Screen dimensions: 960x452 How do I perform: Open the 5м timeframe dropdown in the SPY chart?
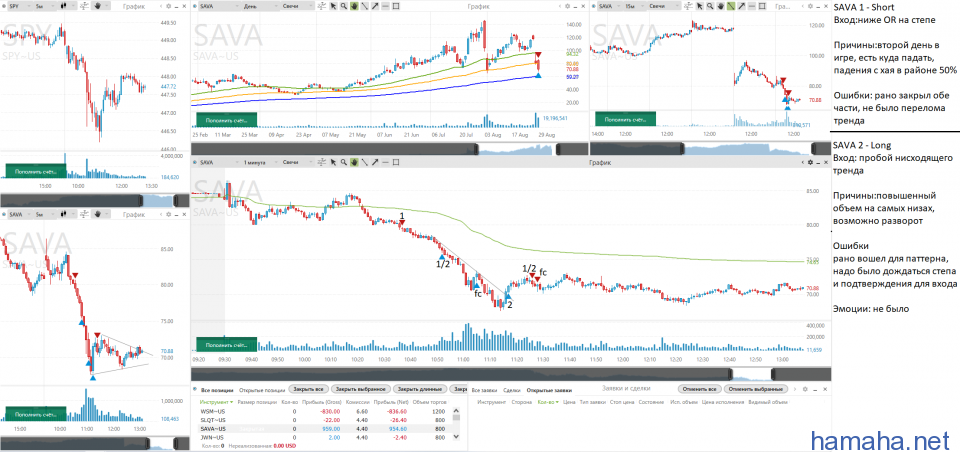pyautogui.click(x=45, y=6)
